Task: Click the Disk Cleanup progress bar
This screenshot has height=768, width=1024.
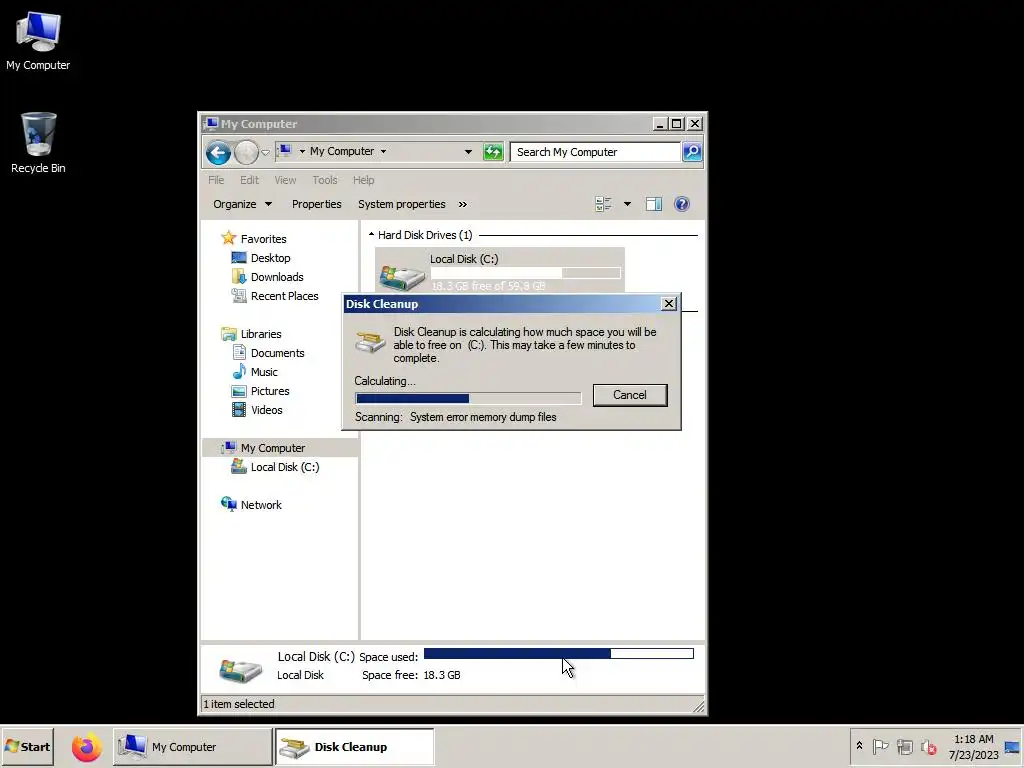Action: (468, 398)
